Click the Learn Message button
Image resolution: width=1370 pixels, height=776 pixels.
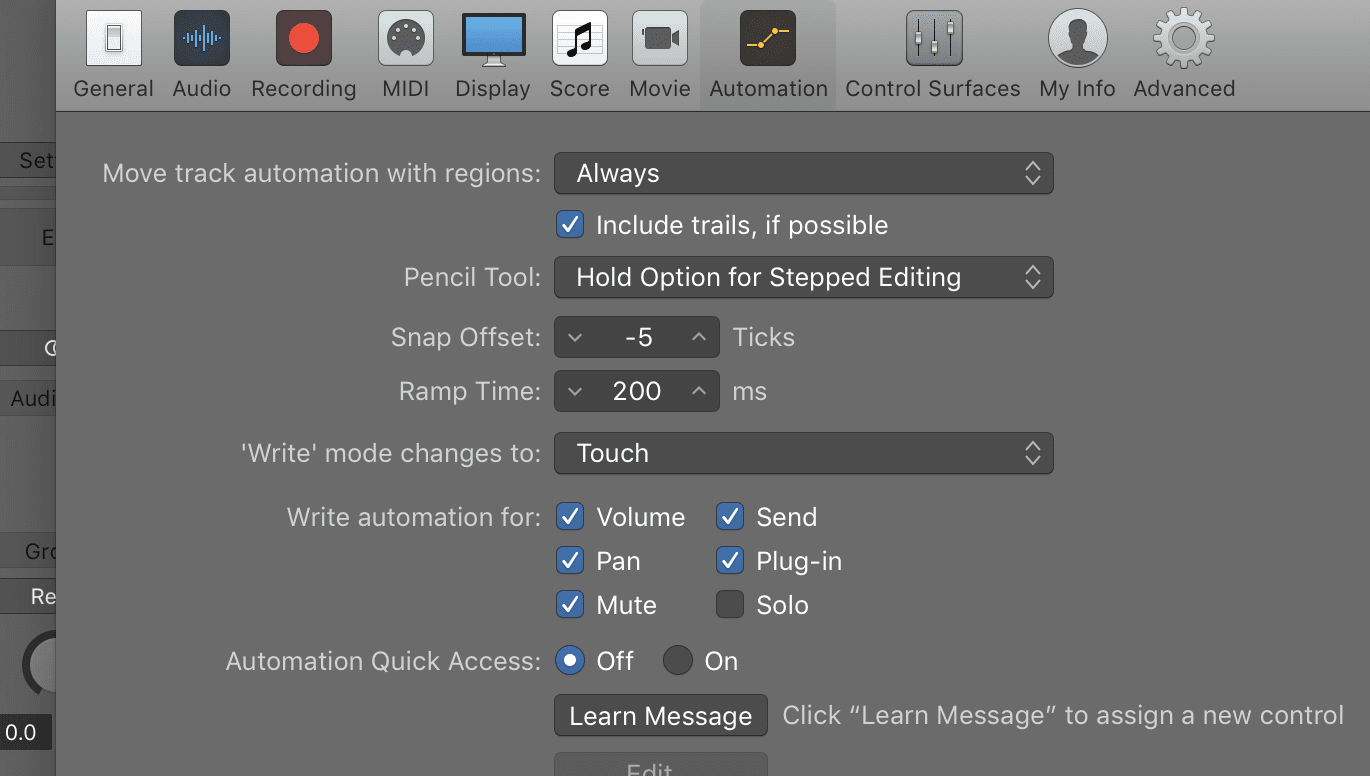(660, 716)
